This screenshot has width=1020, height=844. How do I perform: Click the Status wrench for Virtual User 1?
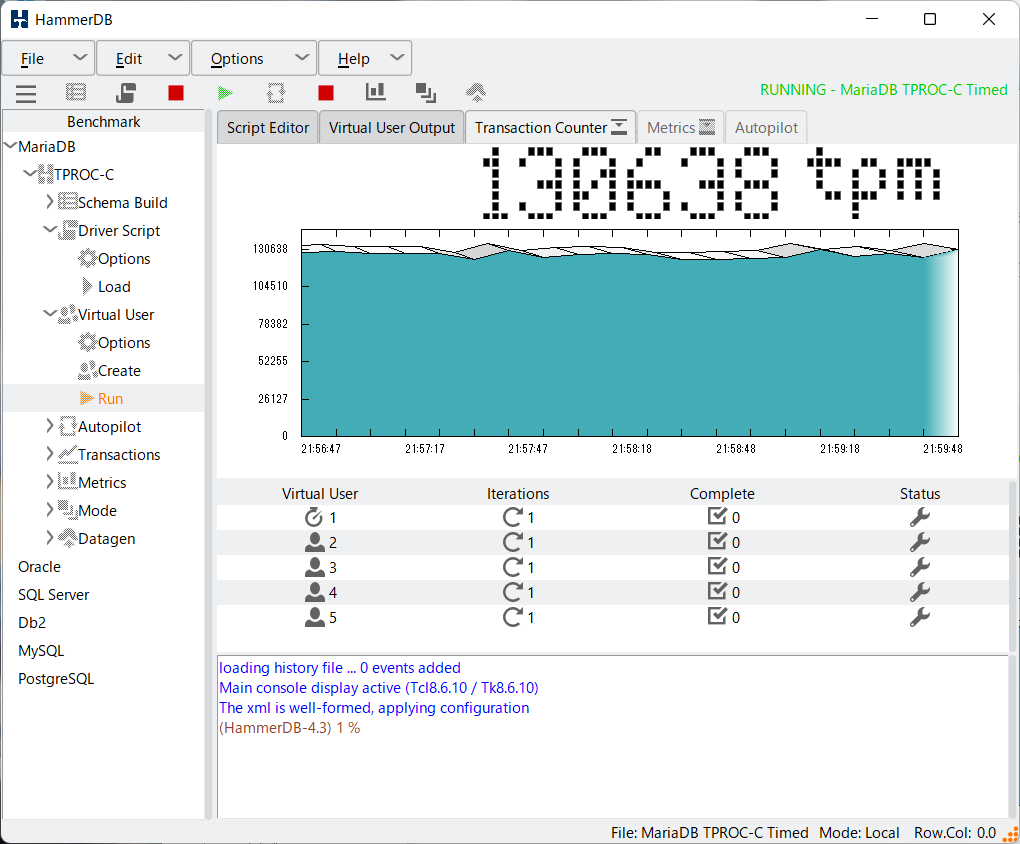pos(919,517)
